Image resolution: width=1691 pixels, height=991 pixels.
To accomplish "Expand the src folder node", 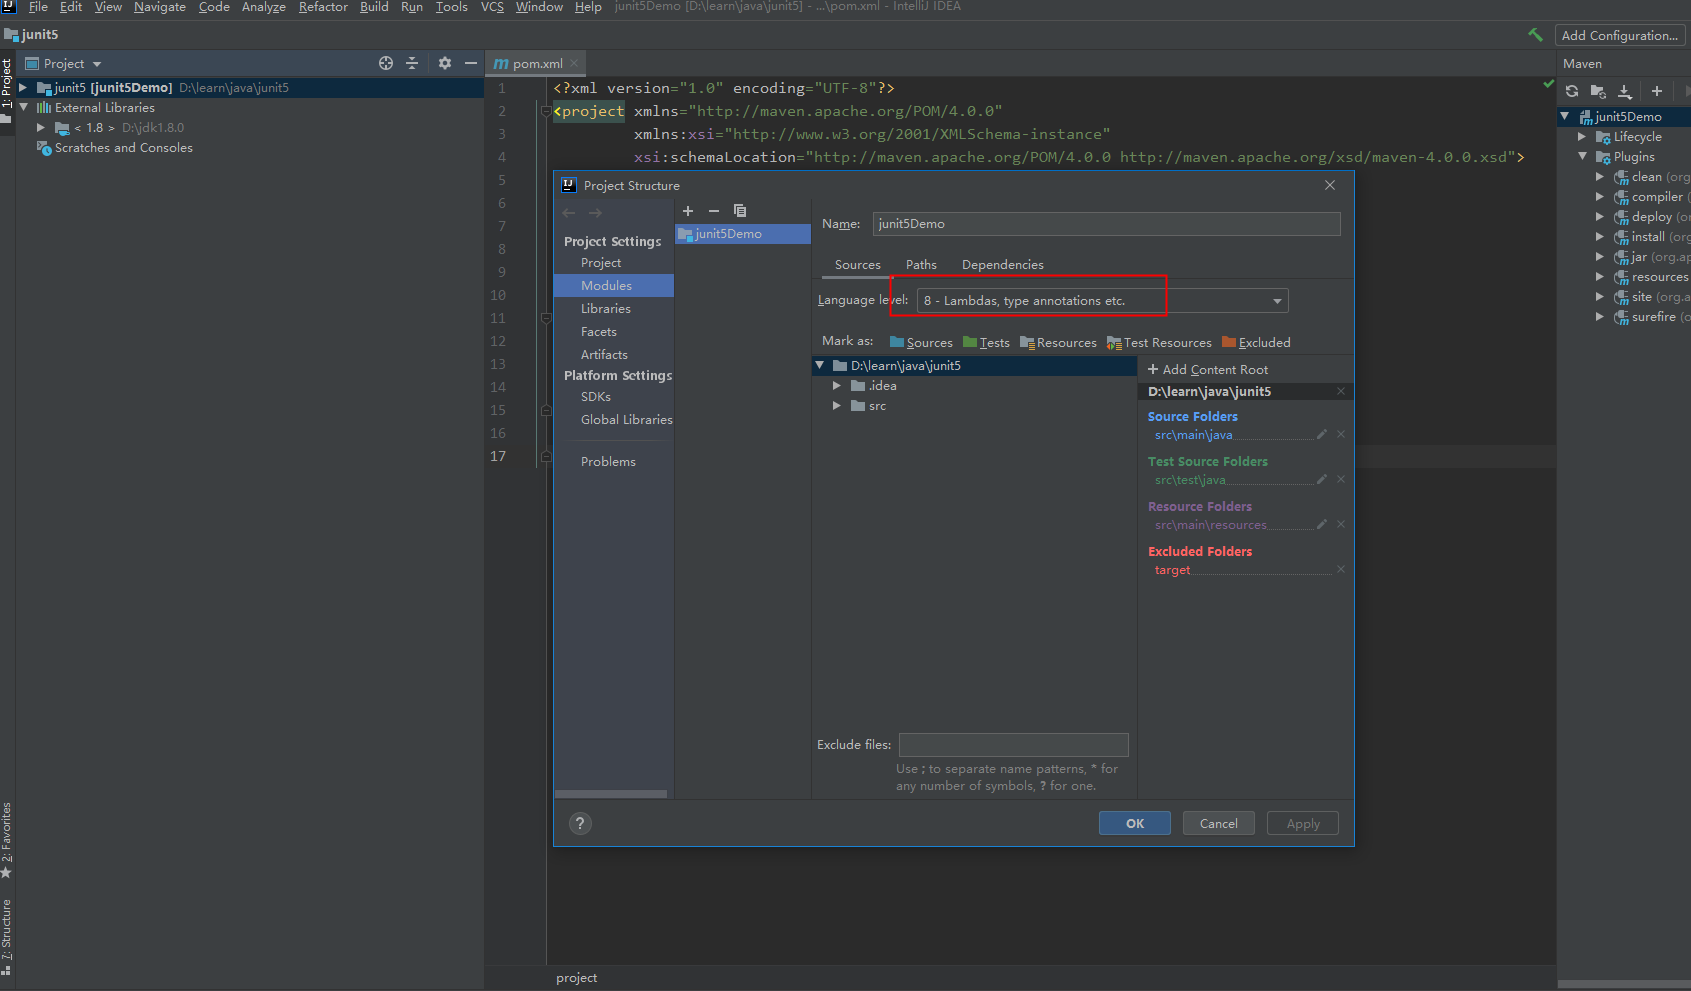I will (837, 406).
